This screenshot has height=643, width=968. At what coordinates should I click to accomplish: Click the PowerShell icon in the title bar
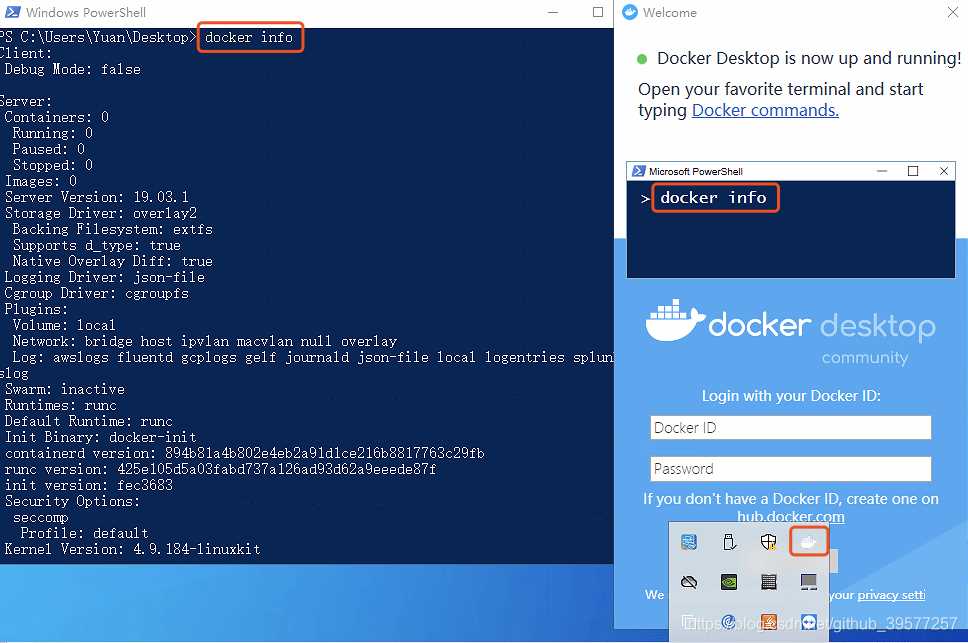point(12,12)
